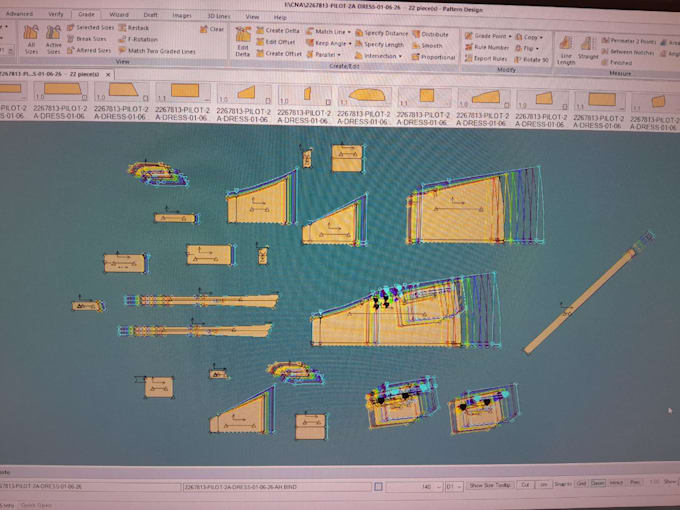Viewport: 680px width, 510px height.
Task: Toggle the Geom snap option
Action: click(x=598, y=483)
